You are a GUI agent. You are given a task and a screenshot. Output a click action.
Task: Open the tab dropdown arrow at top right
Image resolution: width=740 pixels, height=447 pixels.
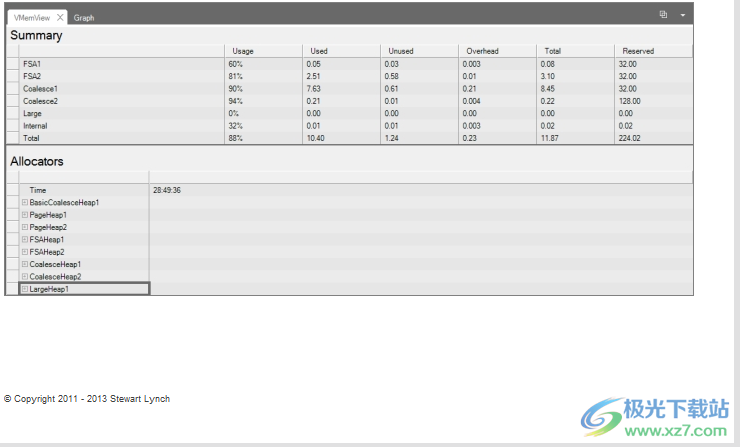(x=683, y=16)
